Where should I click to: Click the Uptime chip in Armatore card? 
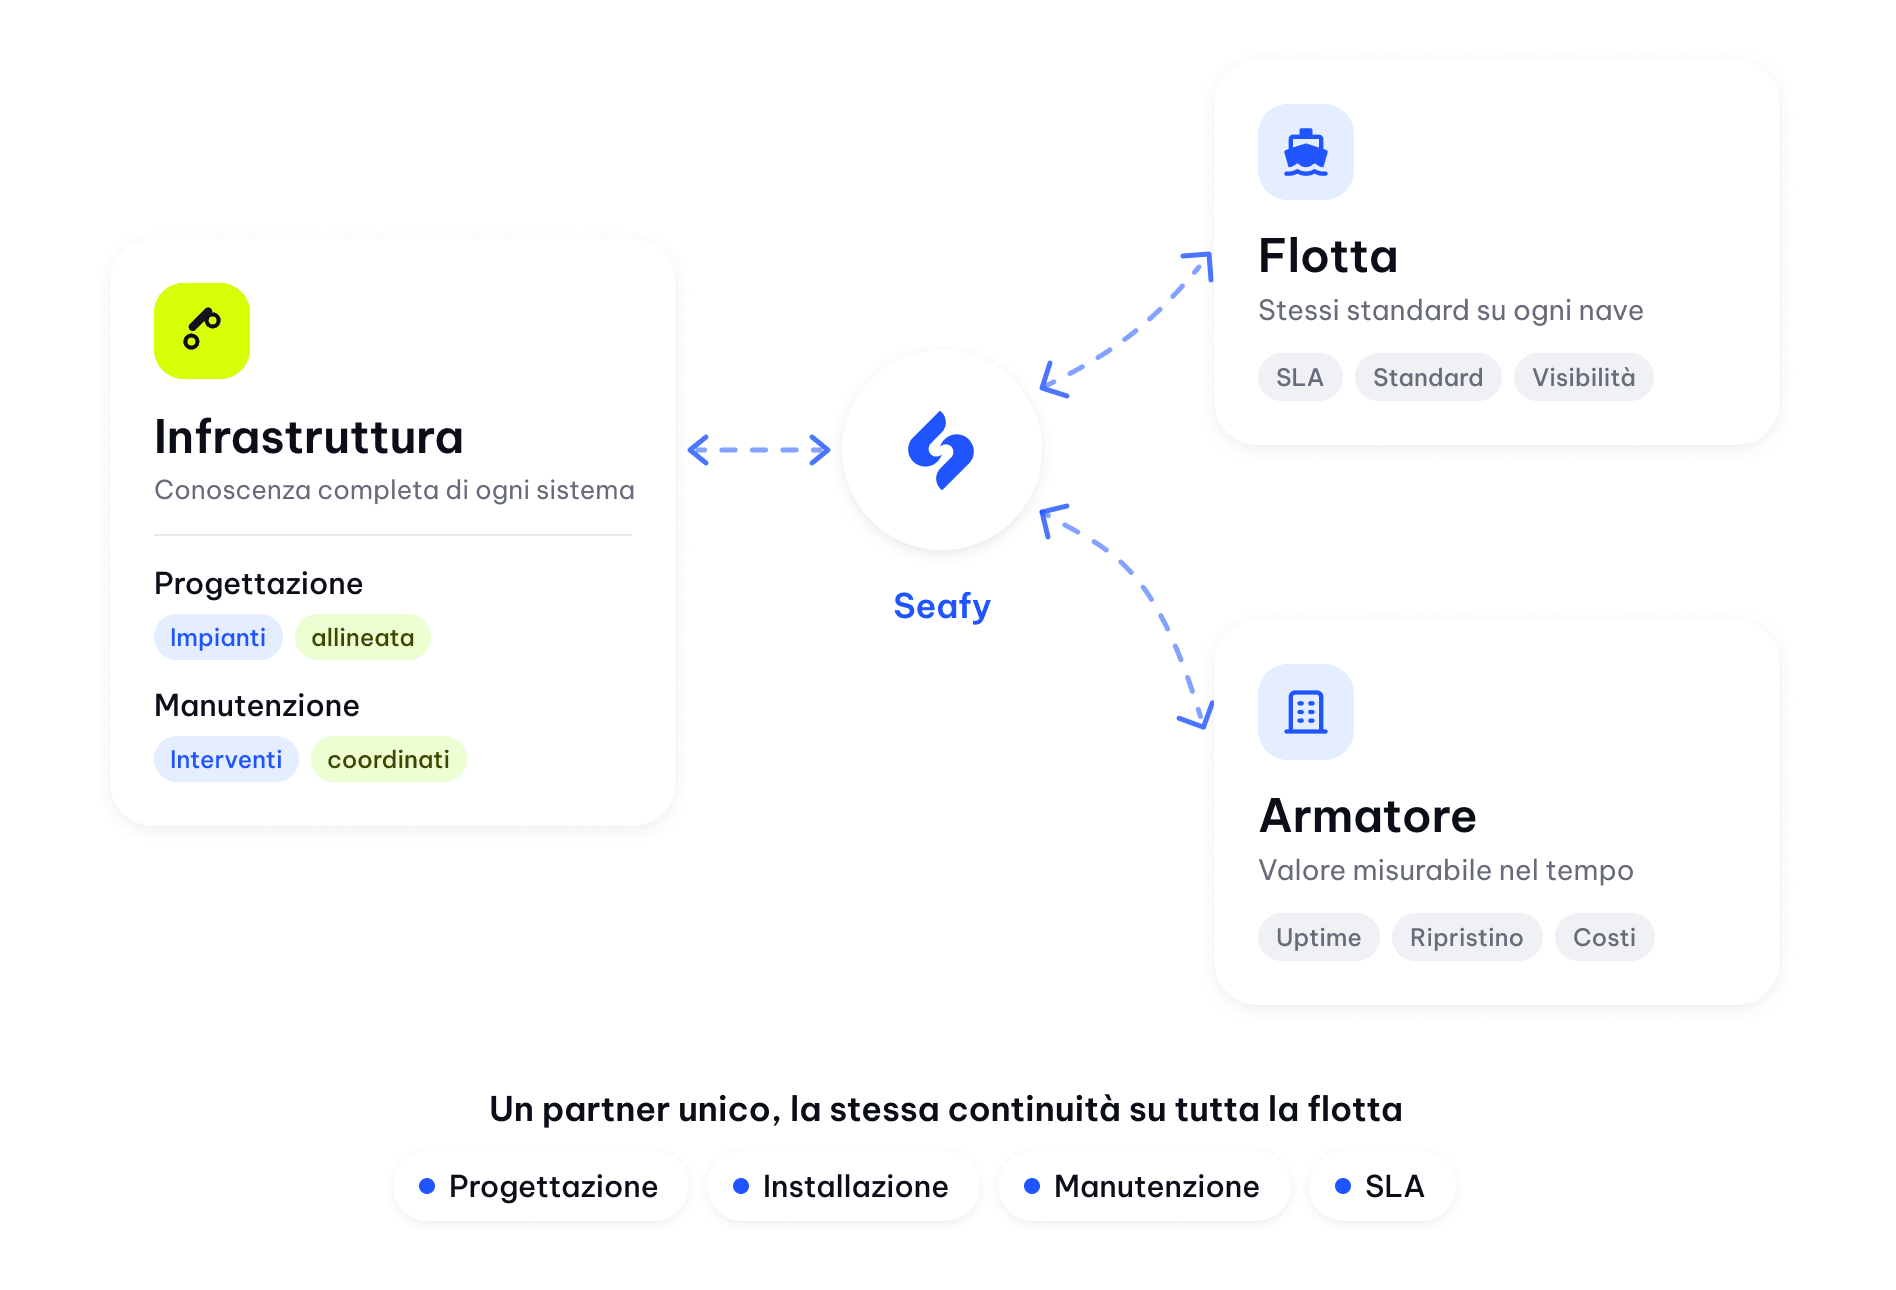tap(1319, 937)
